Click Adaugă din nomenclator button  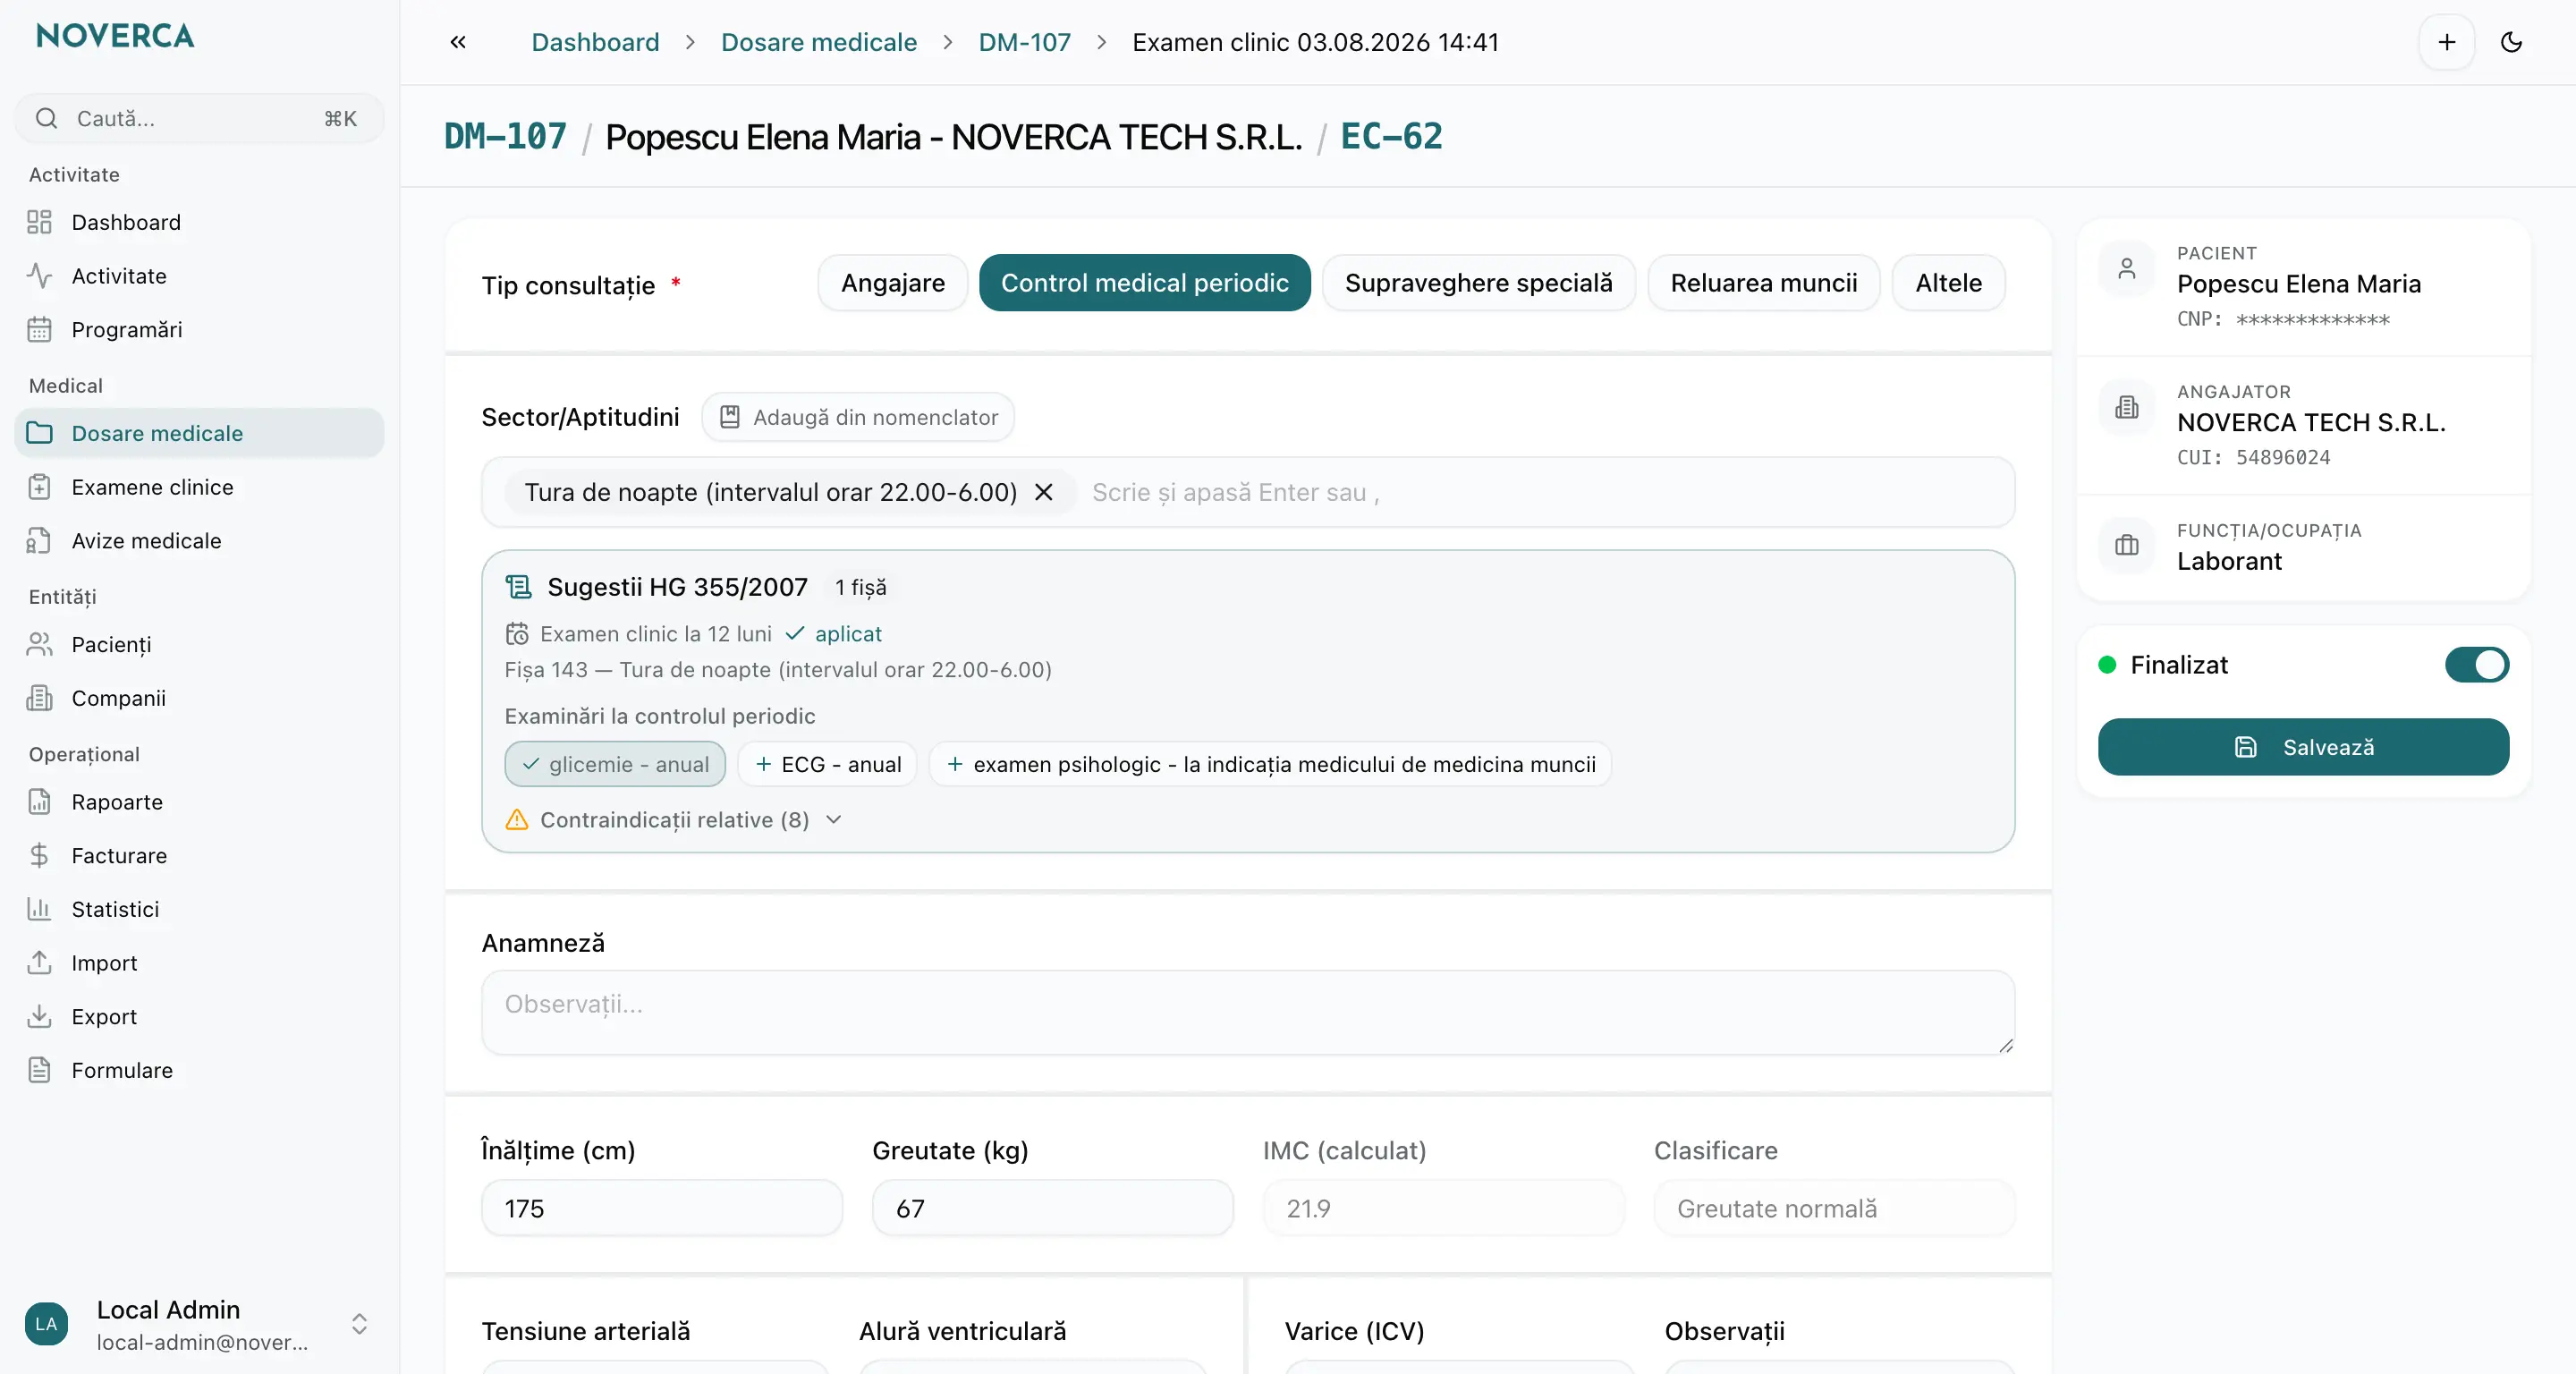pyautogui.click(x=858, y=417)
